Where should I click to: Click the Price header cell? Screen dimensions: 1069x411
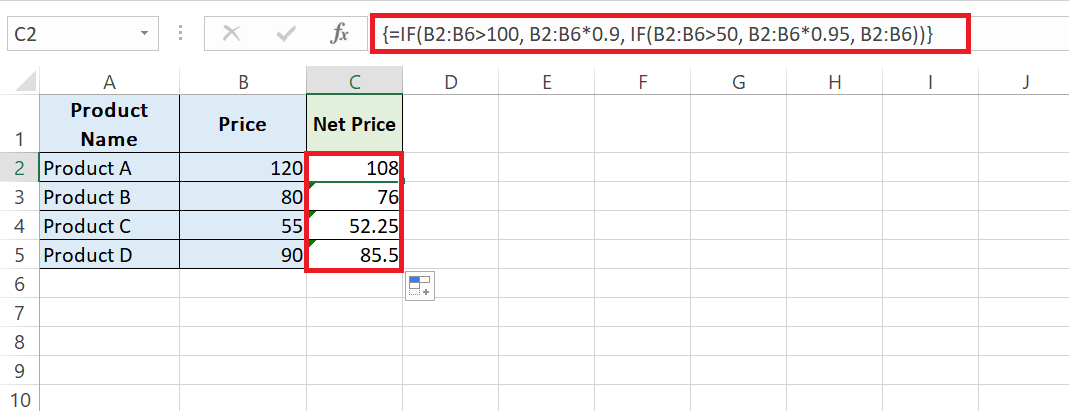tap(243, 123)
